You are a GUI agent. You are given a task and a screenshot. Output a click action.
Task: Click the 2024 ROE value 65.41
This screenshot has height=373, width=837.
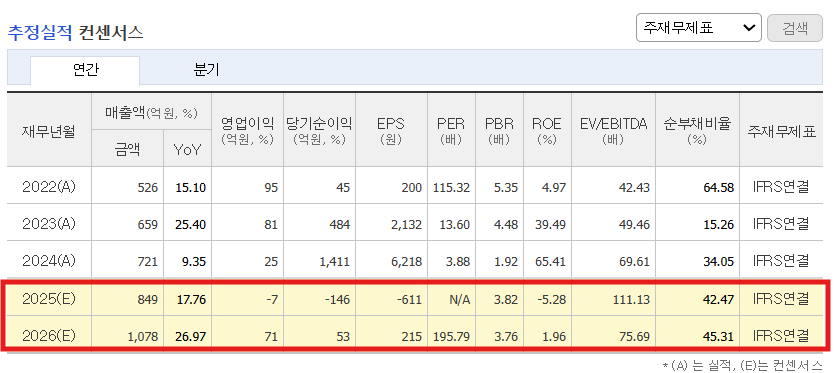click(x=551, y=261)
